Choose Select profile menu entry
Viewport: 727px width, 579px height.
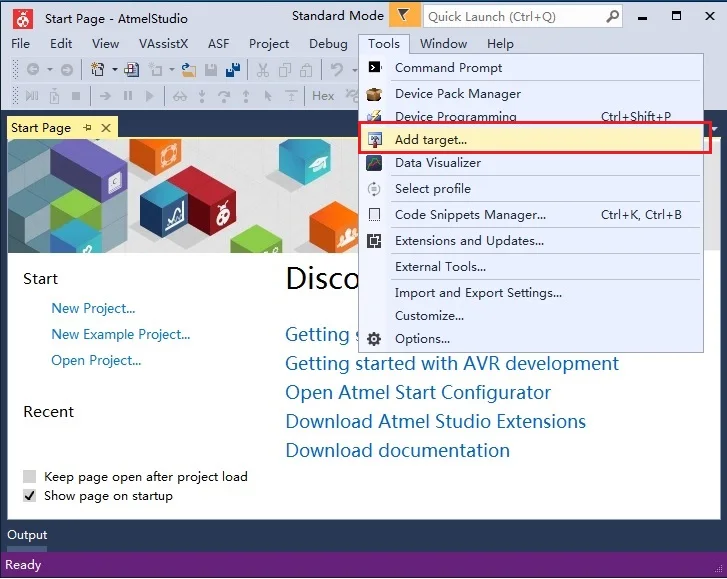click(532, 189)
